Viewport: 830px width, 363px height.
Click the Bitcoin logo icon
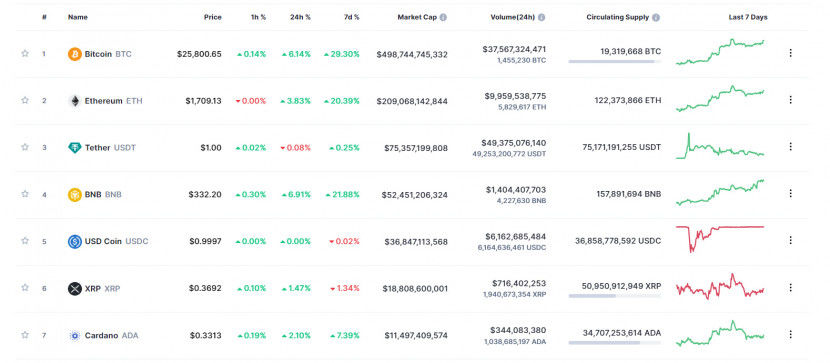(x=75, y=54)
